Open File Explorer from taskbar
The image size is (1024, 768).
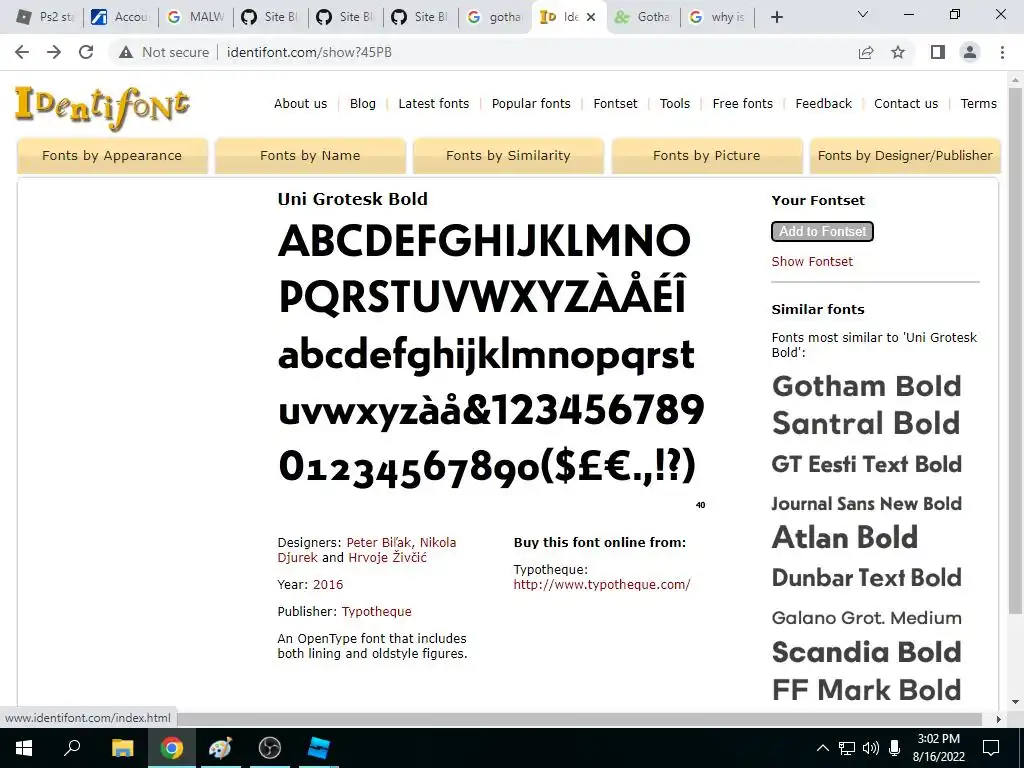122,747
